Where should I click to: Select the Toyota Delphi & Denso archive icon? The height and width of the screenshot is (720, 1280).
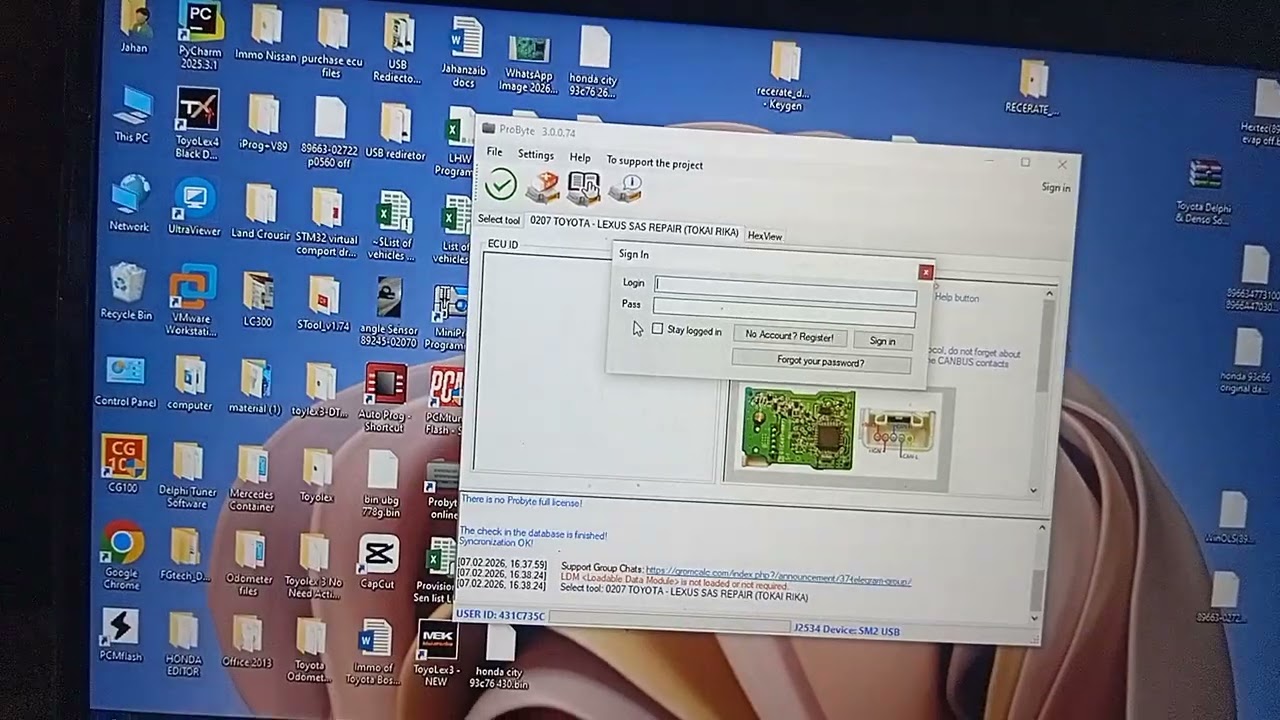click(x=1204, y=193)
